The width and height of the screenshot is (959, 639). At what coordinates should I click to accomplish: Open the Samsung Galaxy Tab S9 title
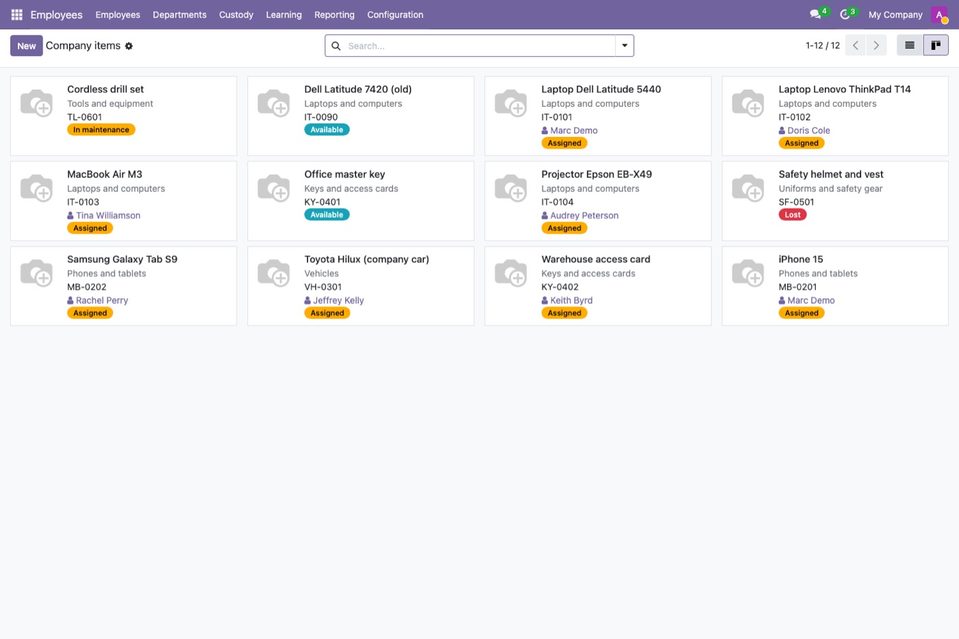(122, 259)
